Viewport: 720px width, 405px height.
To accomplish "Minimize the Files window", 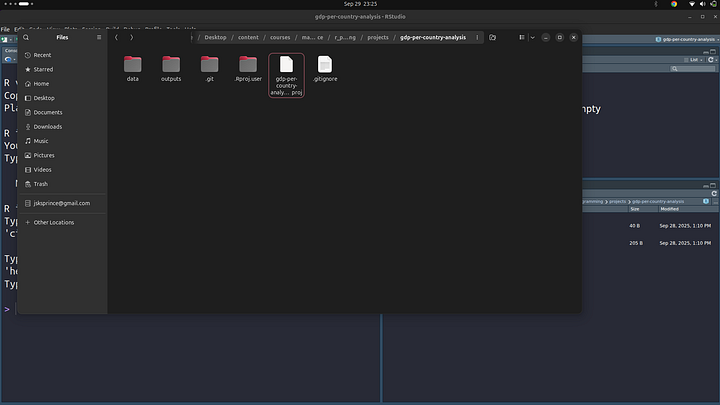I will pyautogui.click(x=546, y=37).
